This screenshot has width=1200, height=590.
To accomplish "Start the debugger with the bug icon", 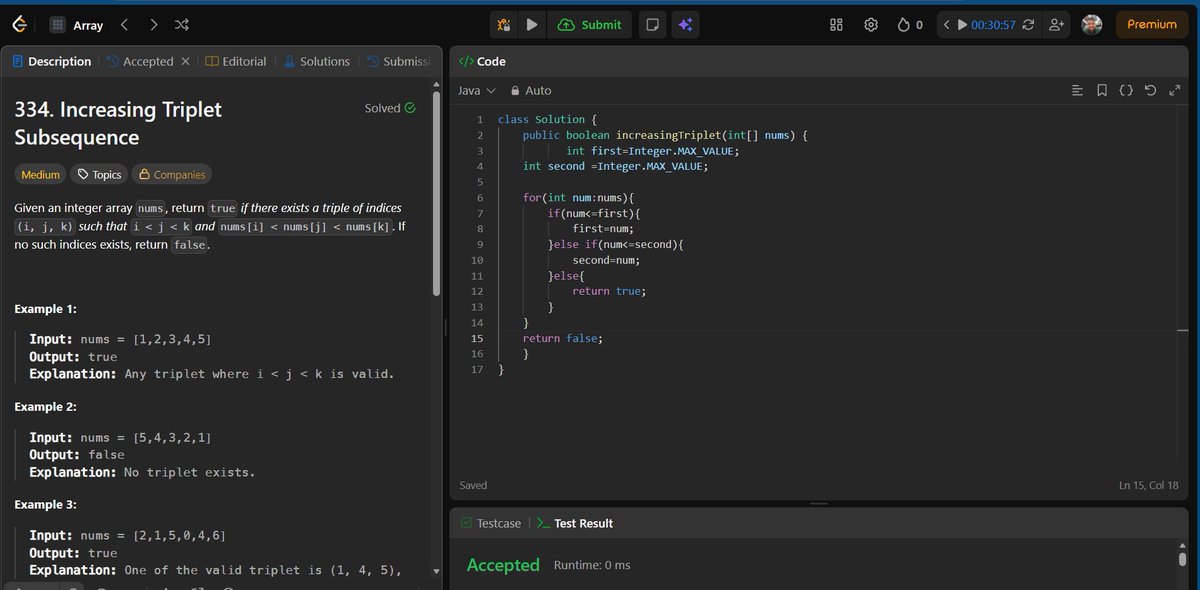I will tap(505, 25).
